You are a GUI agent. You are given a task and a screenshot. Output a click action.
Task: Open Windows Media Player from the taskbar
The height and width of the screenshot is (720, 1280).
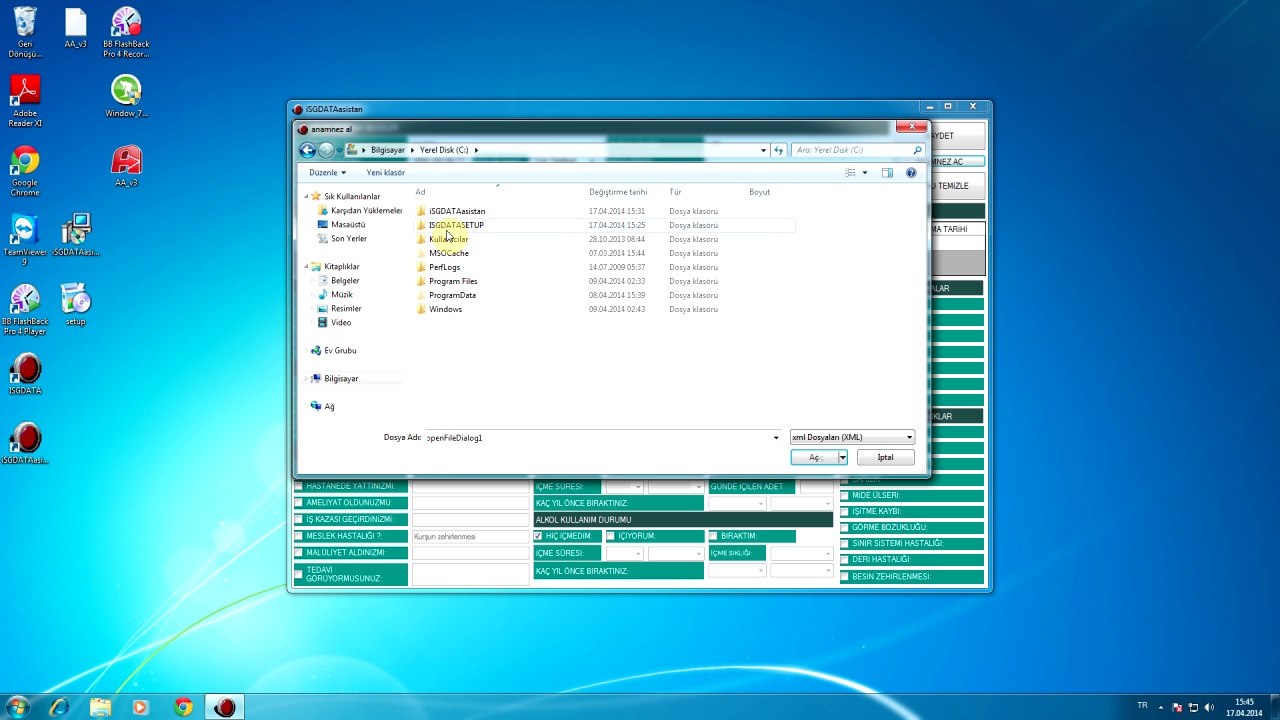pyautogui.click(x=140, y=707)
